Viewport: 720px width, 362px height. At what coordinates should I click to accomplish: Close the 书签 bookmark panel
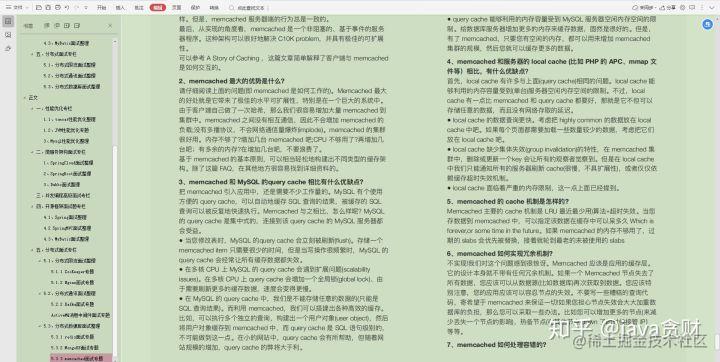click(110, 26)
